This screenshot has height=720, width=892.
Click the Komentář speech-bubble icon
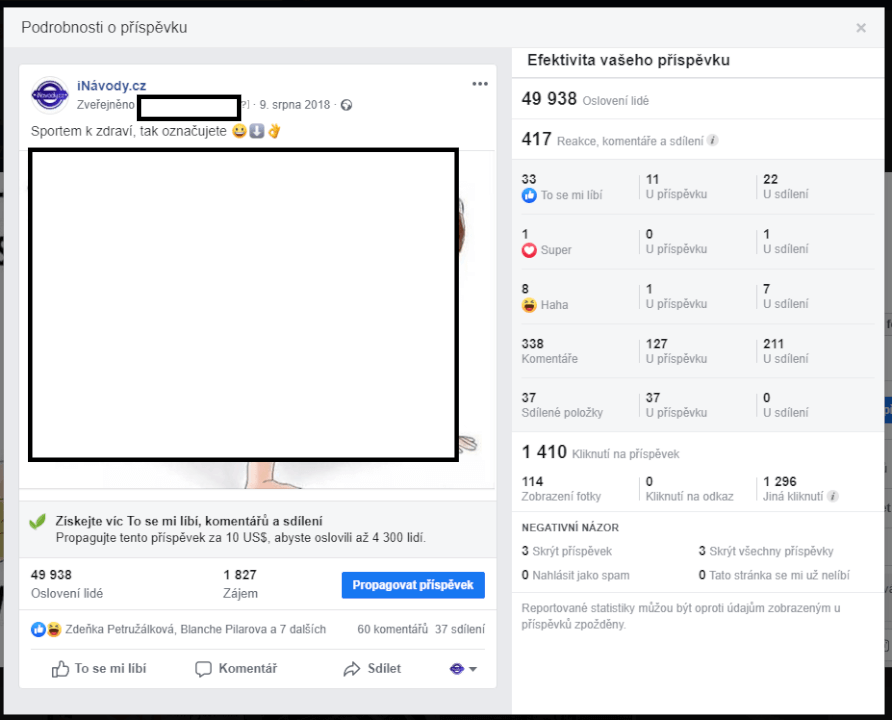(203, 668)
